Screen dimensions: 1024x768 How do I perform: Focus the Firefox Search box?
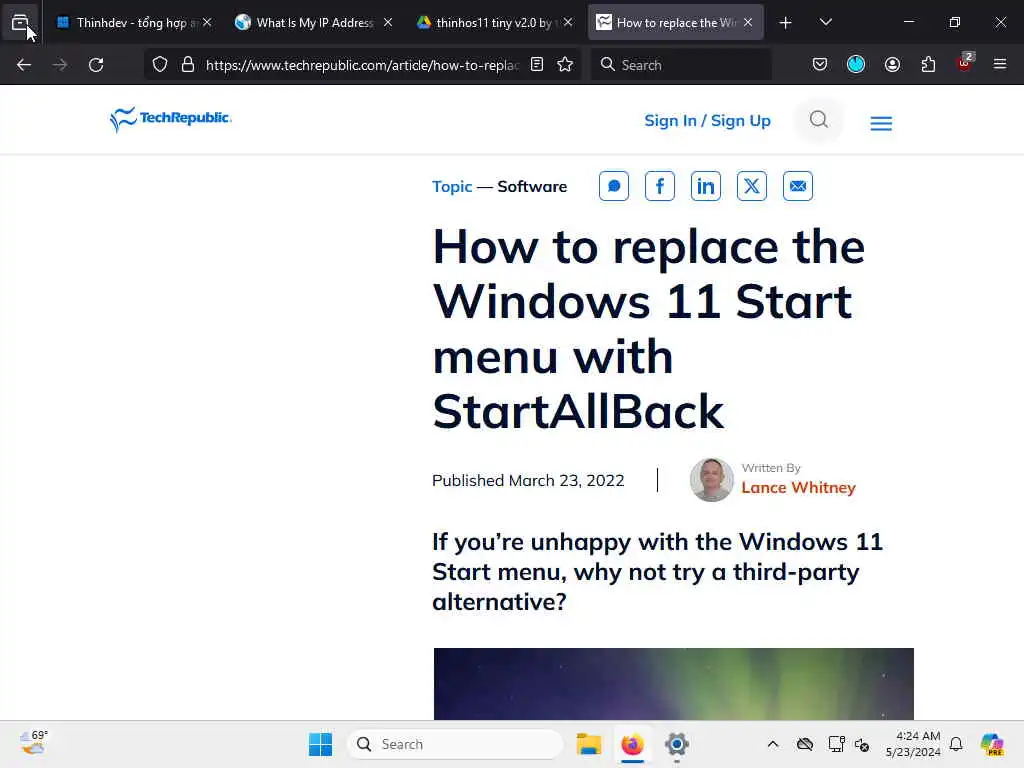[680, 65]
